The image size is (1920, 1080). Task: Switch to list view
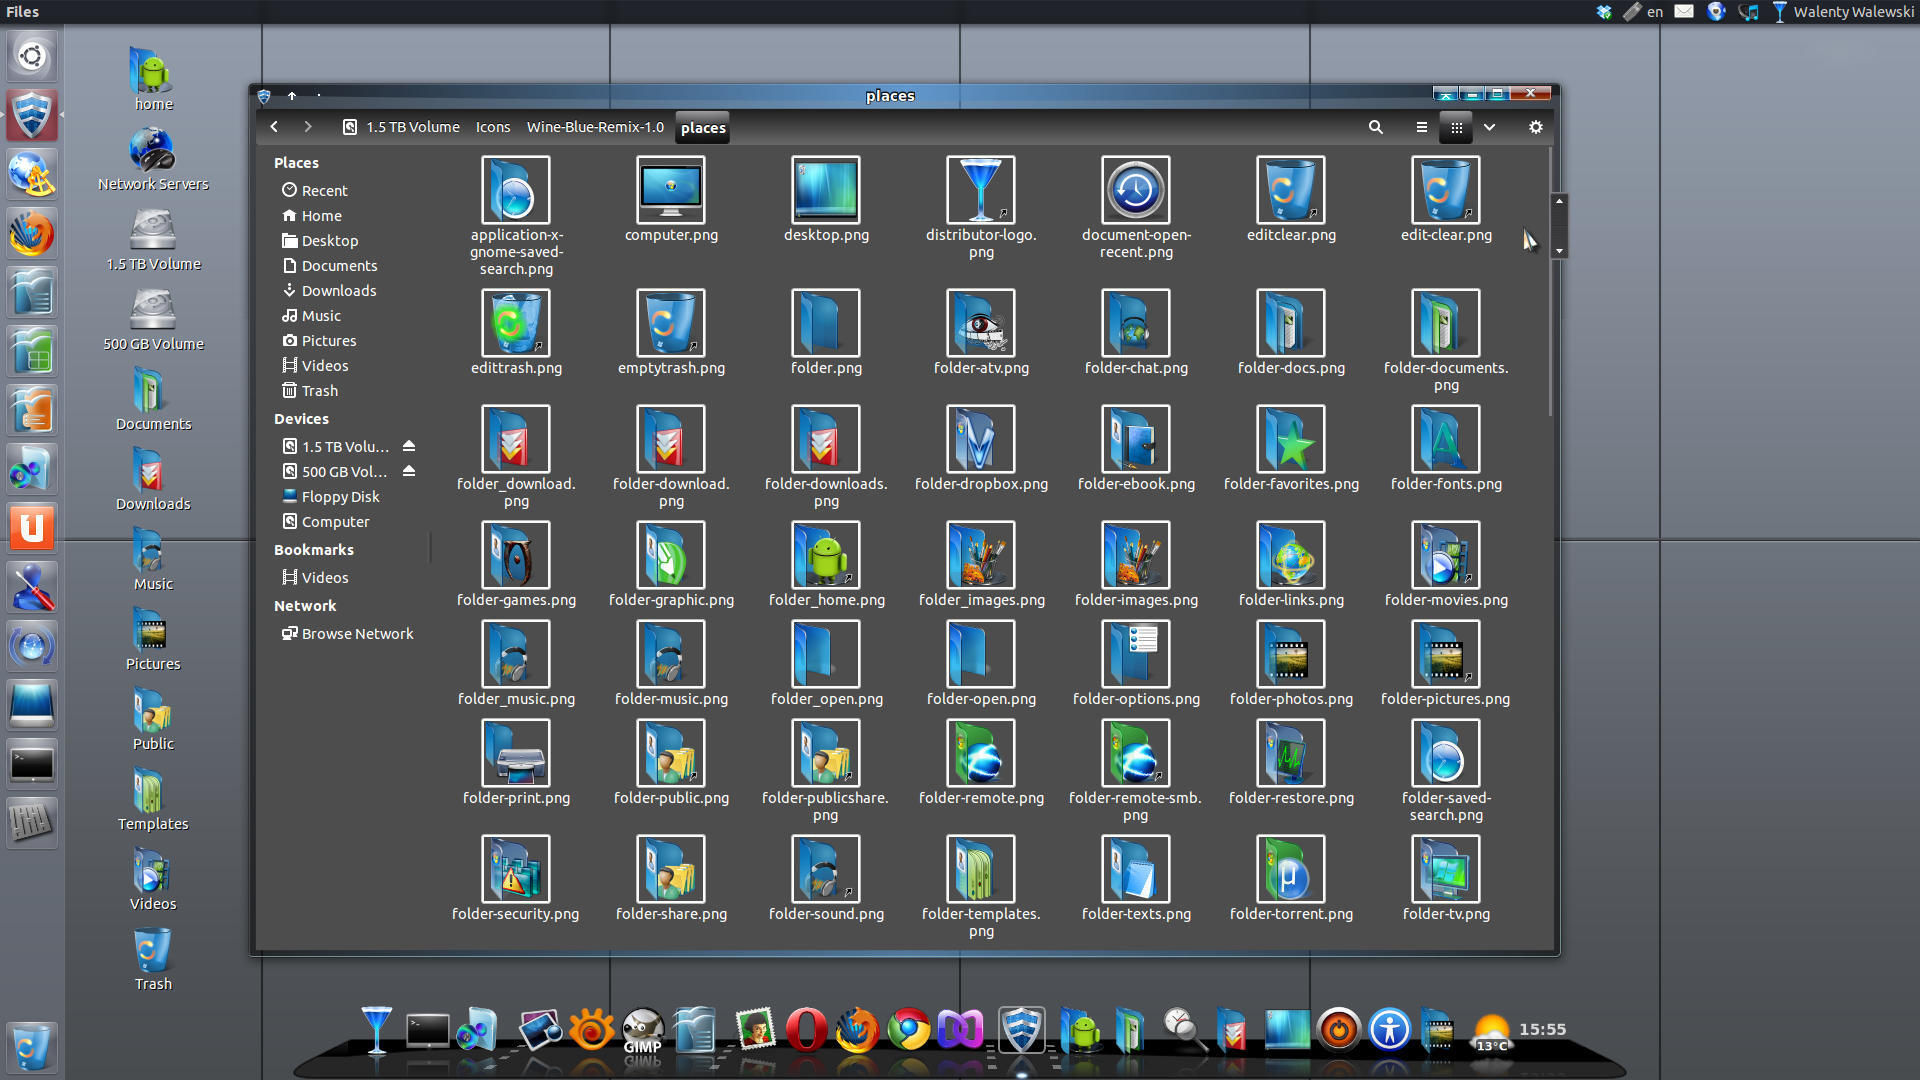point(1421,127)
